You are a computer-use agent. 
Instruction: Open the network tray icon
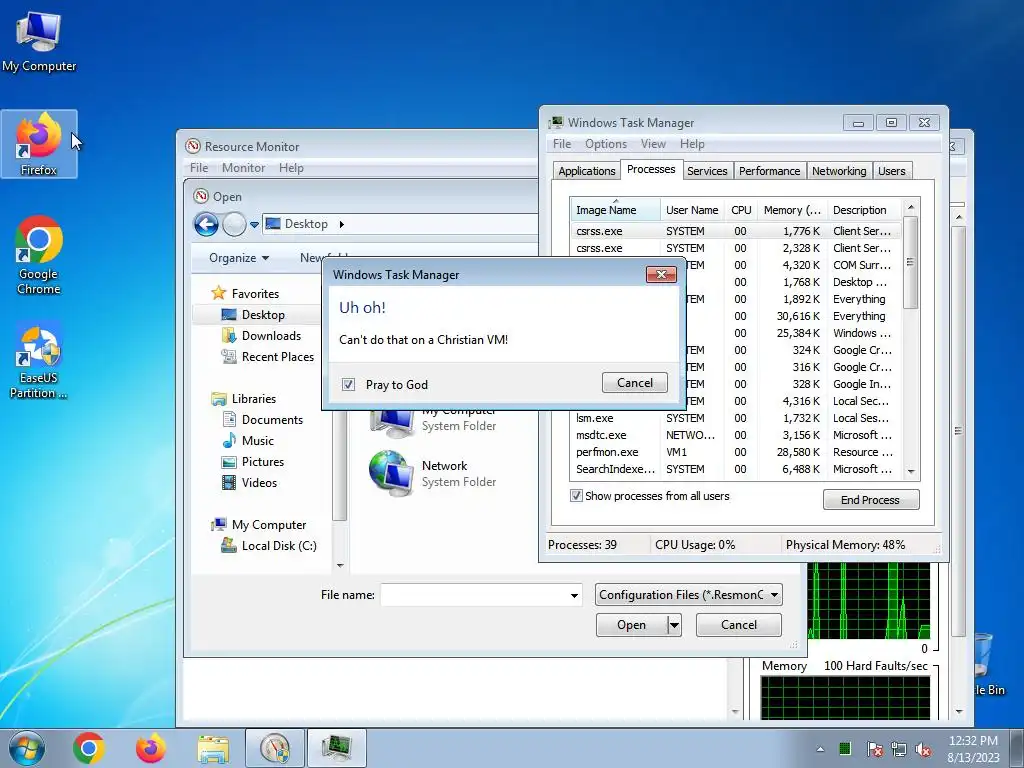(899, 749)
